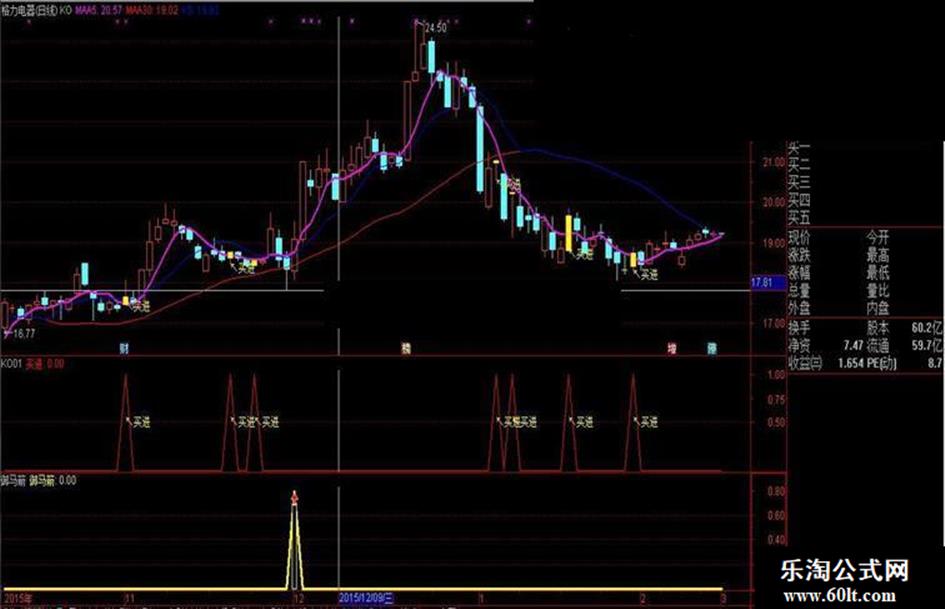945x609 pixels.
Task: Click the 今开 field label
Action: click(878, 237)
